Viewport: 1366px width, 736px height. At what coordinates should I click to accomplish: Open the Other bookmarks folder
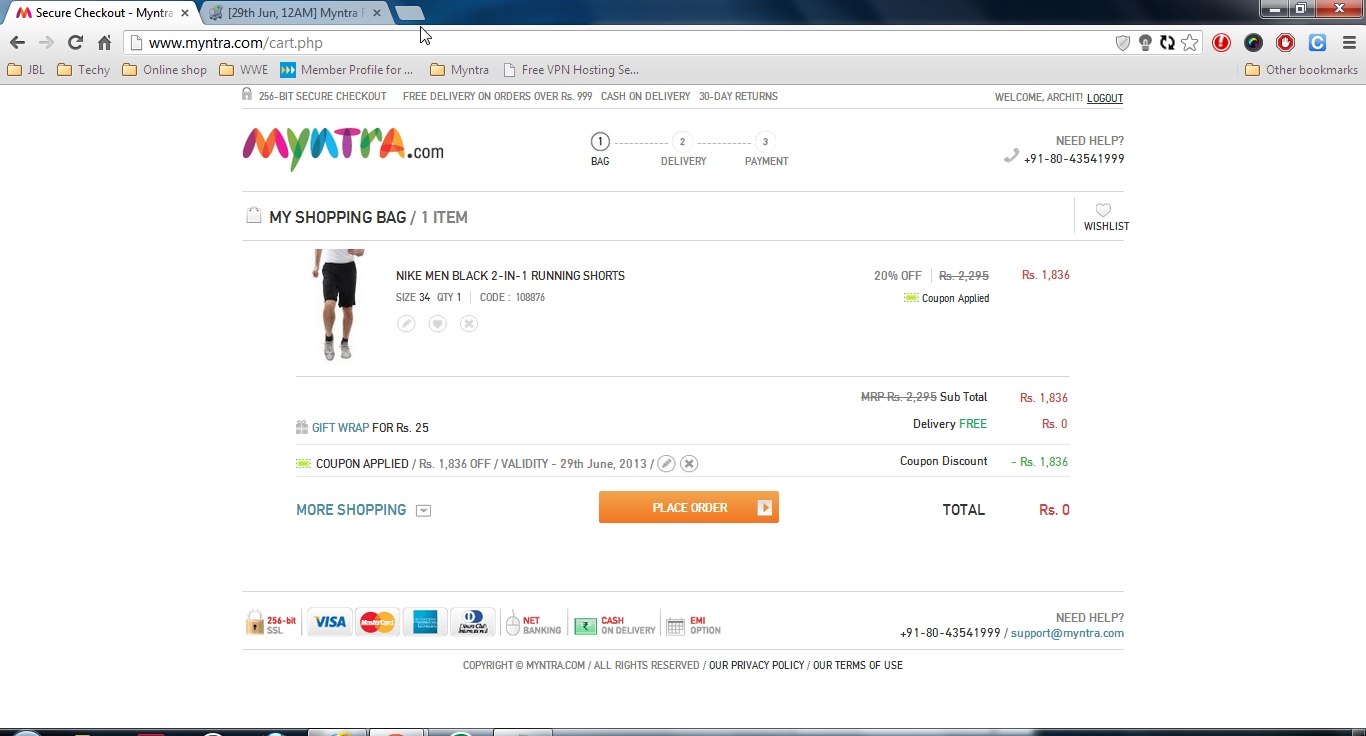[x=1301, y=70]
